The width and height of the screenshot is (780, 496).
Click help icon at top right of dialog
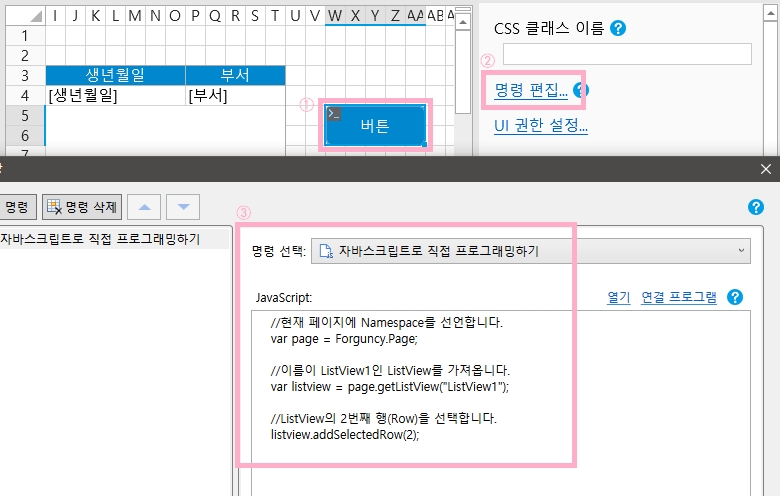(x=756, y=207)
